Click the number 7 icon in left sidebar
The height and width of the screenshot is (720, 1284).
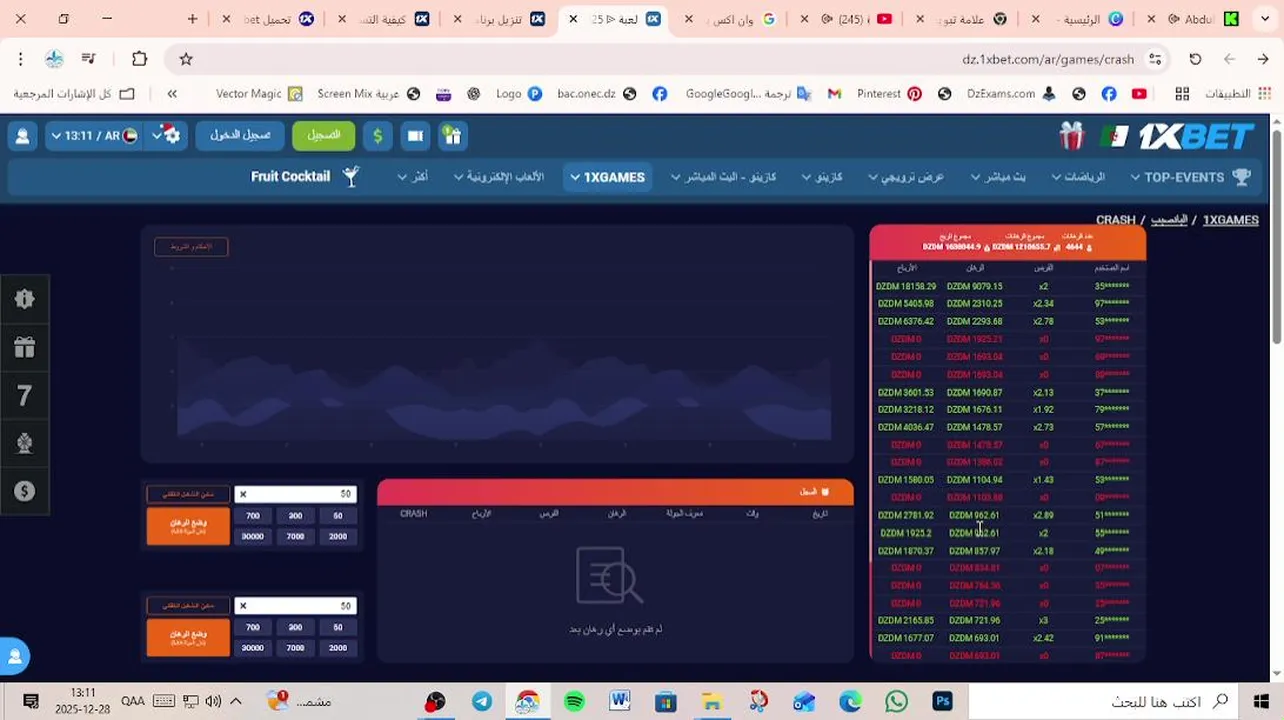pos(25,395)
